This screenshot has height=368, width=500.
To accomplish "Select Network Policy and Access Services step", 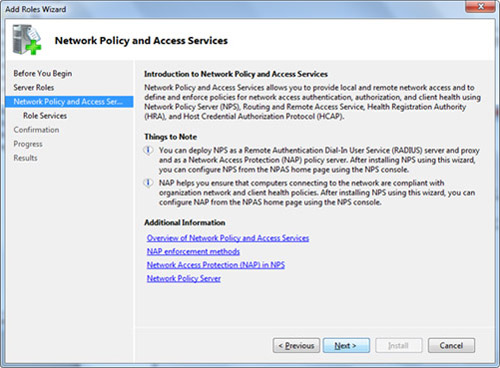I will click(69, 102).
